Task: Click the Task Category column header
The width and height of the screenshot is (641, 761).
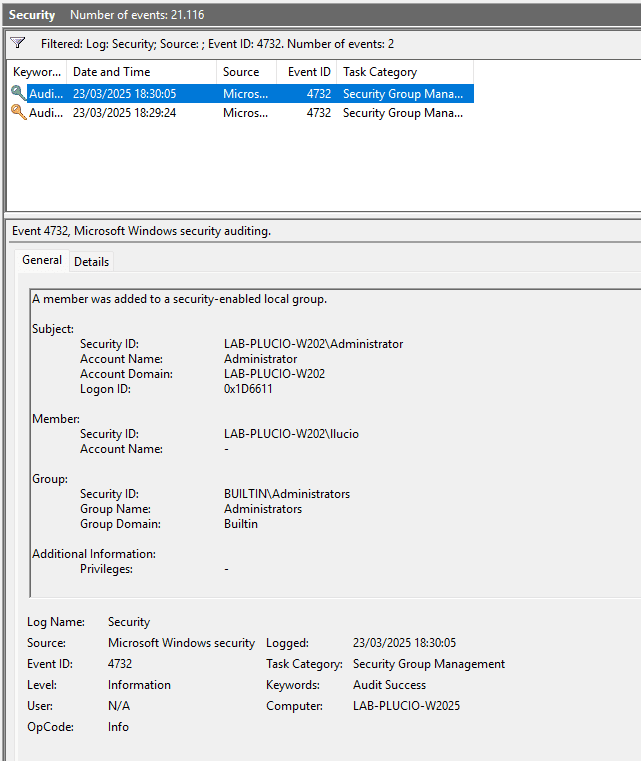Action: pos(380,72)
